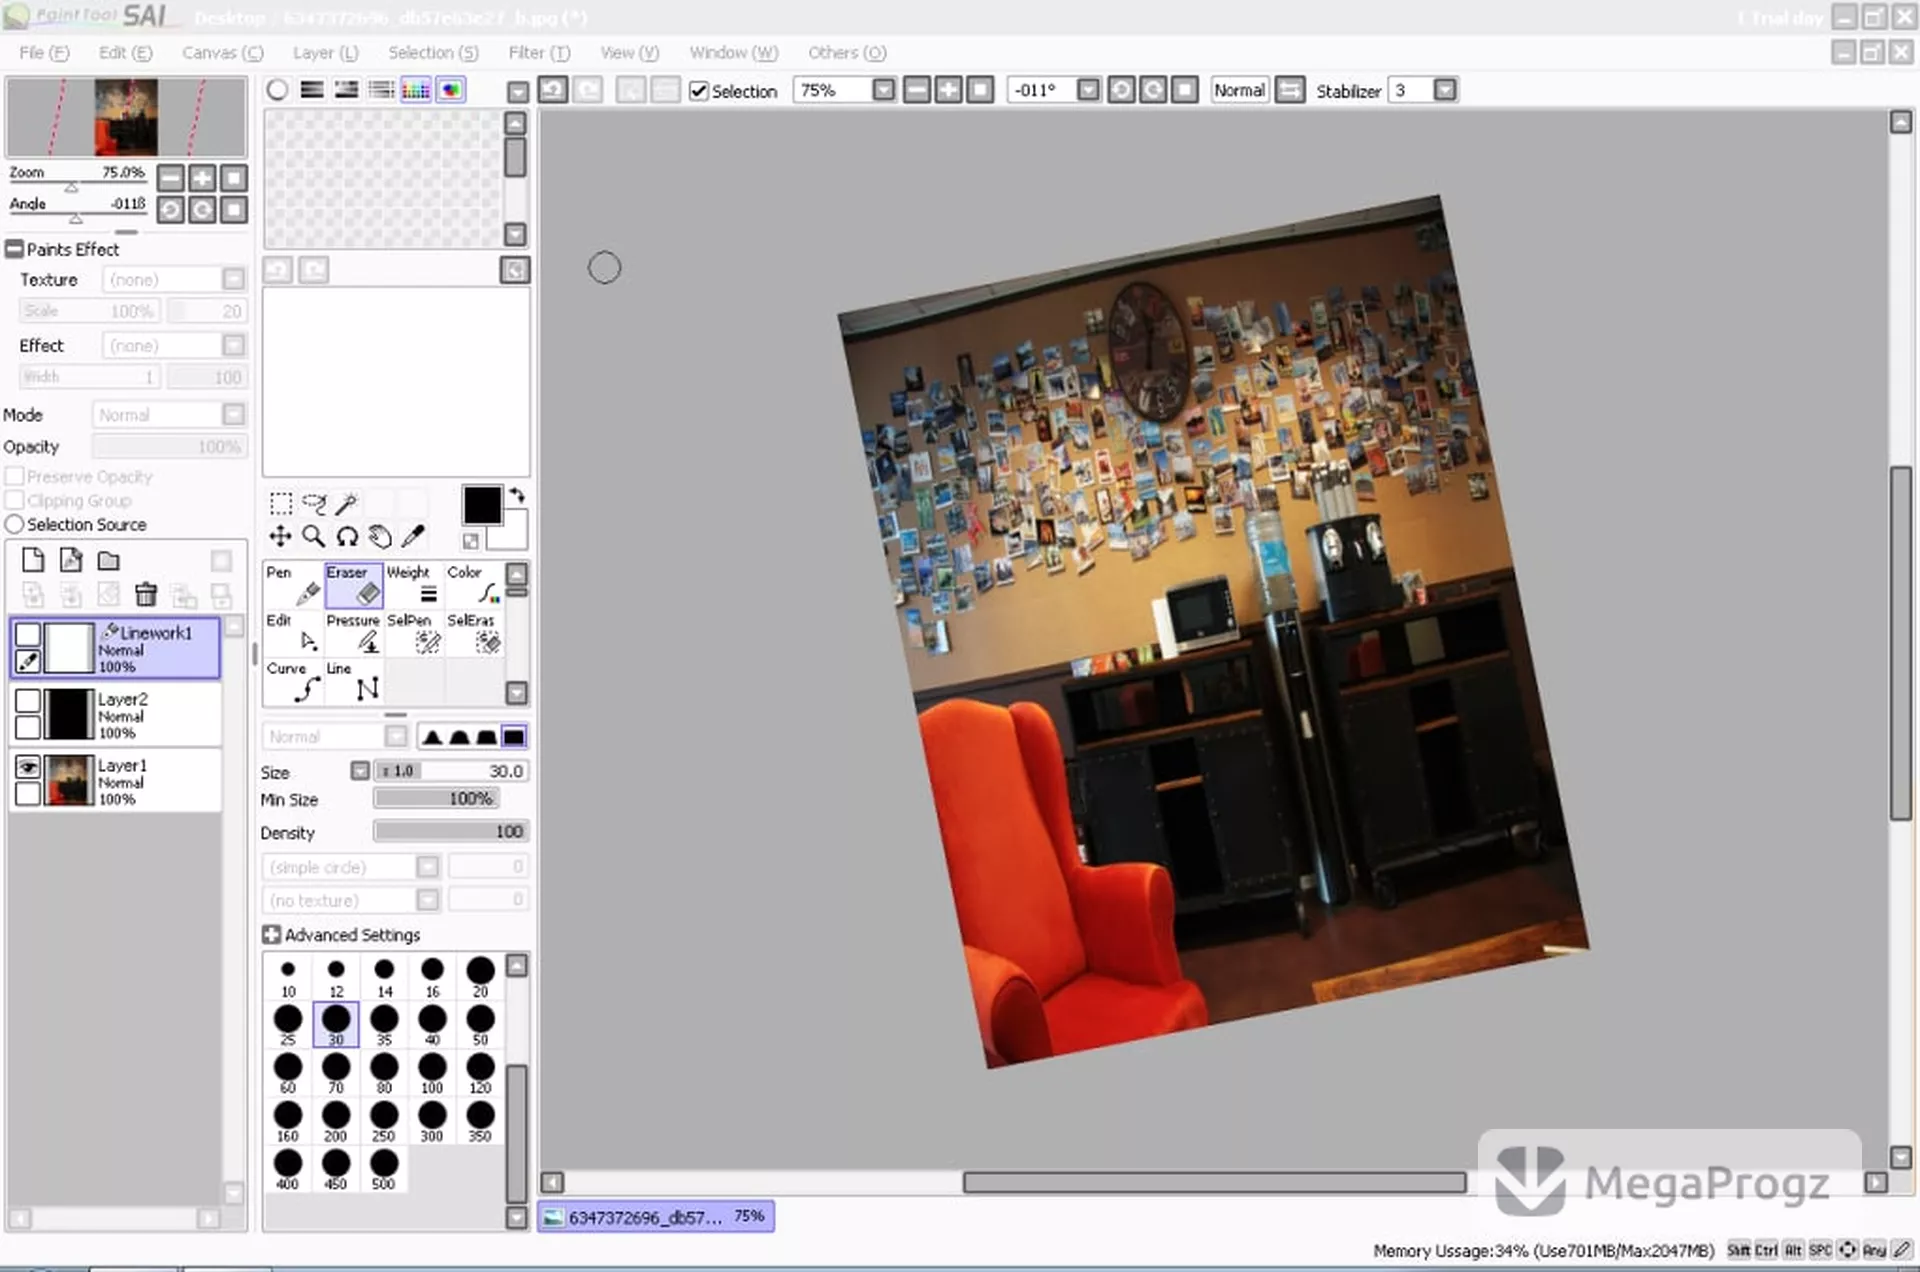The height and width of the screenshot is (1272, 1920).
Task: Choose the SelEras tool
Action: click(474, 633)
